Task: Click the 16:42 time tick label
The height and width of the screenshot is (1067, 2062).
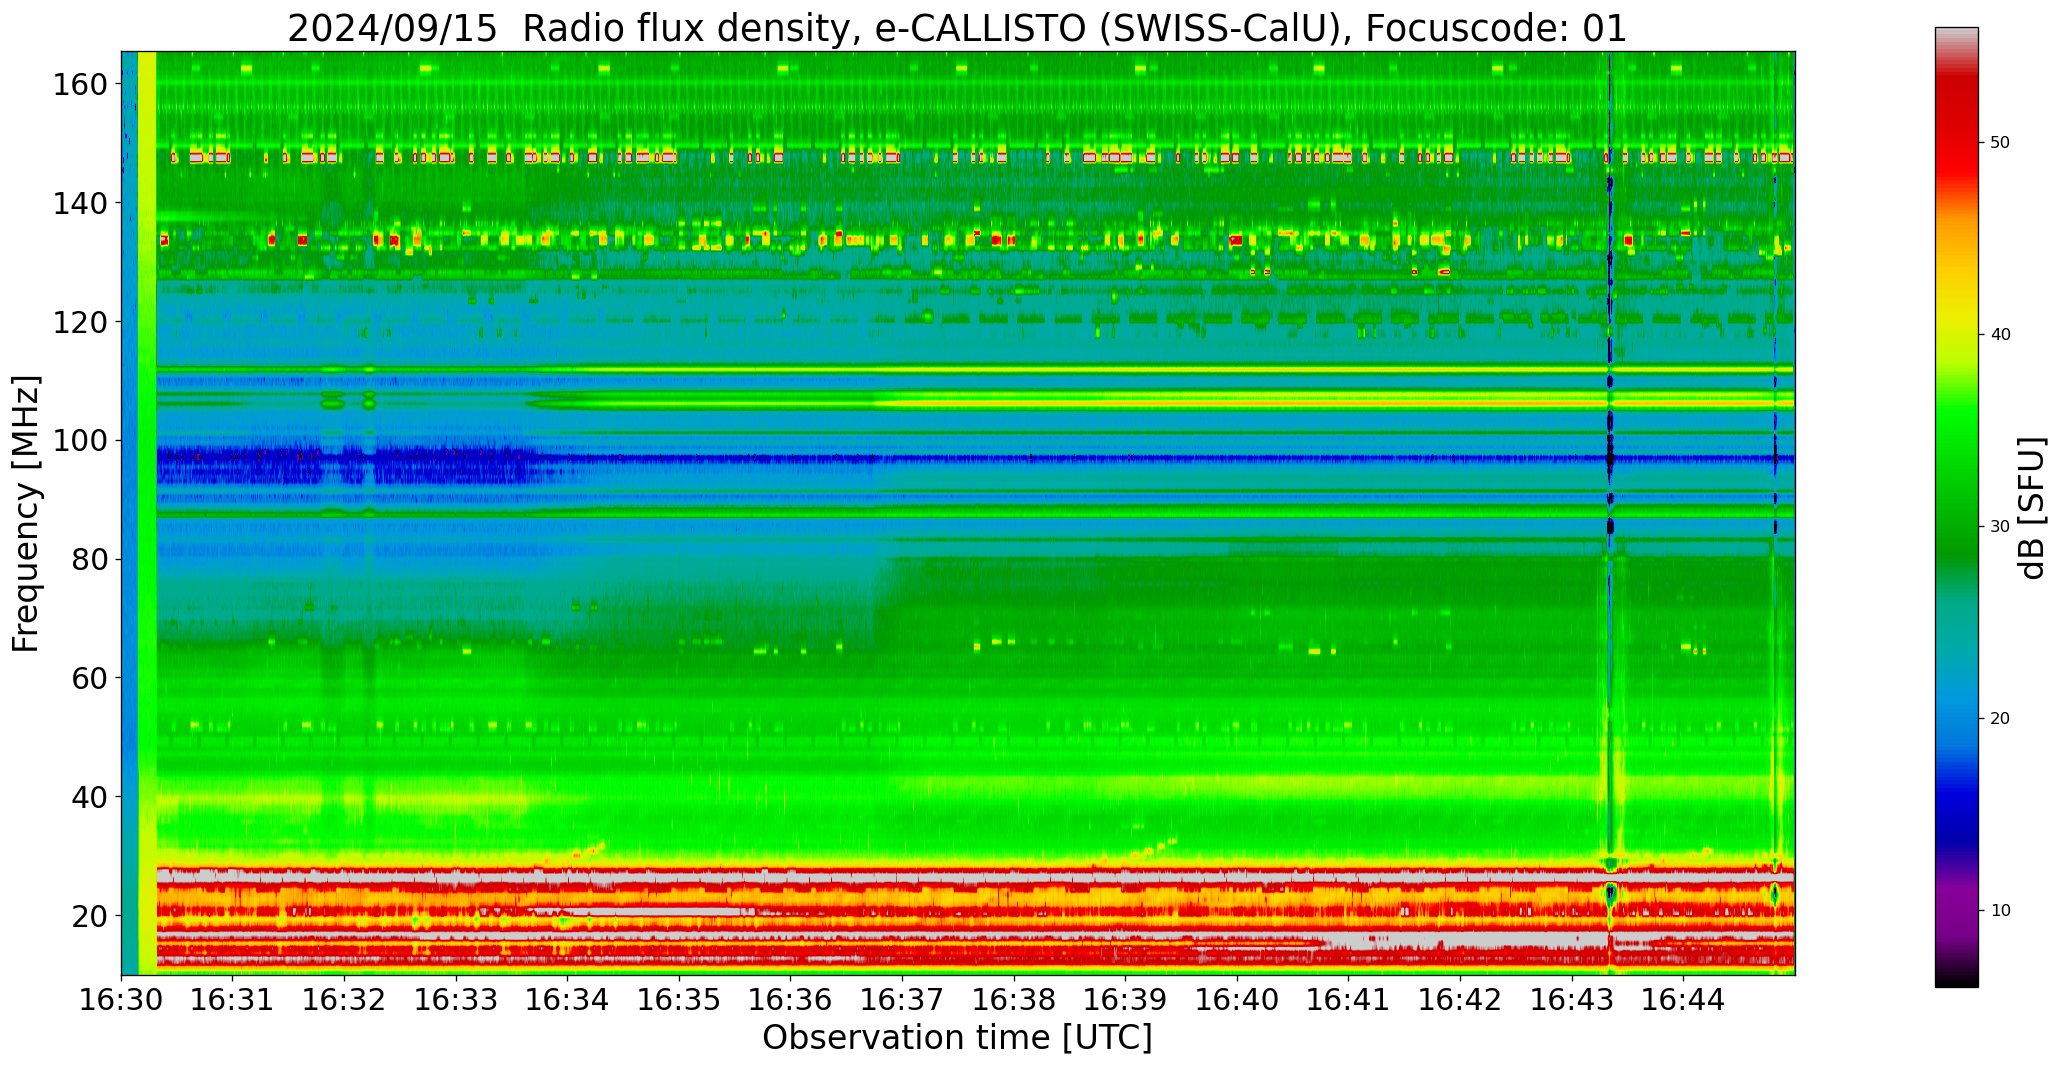Action: [1460, 999]
